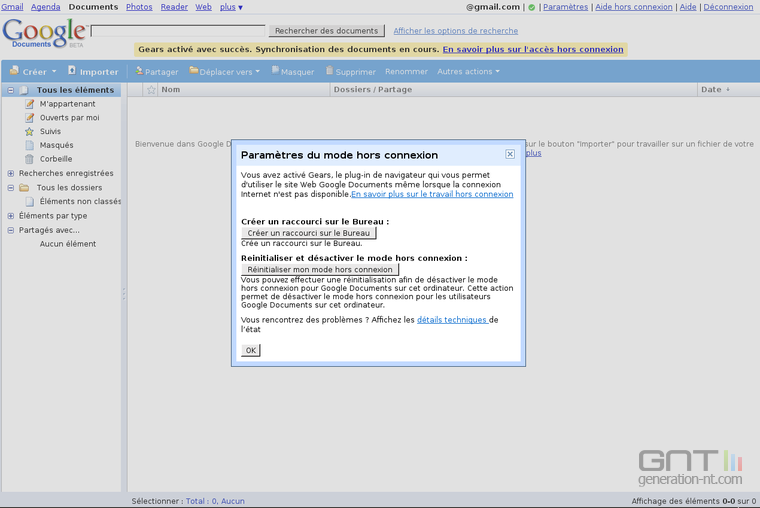Viewport: 760px width, 508px height.
Task: Click Partager in the toolbar
Action: pos(157,71)
